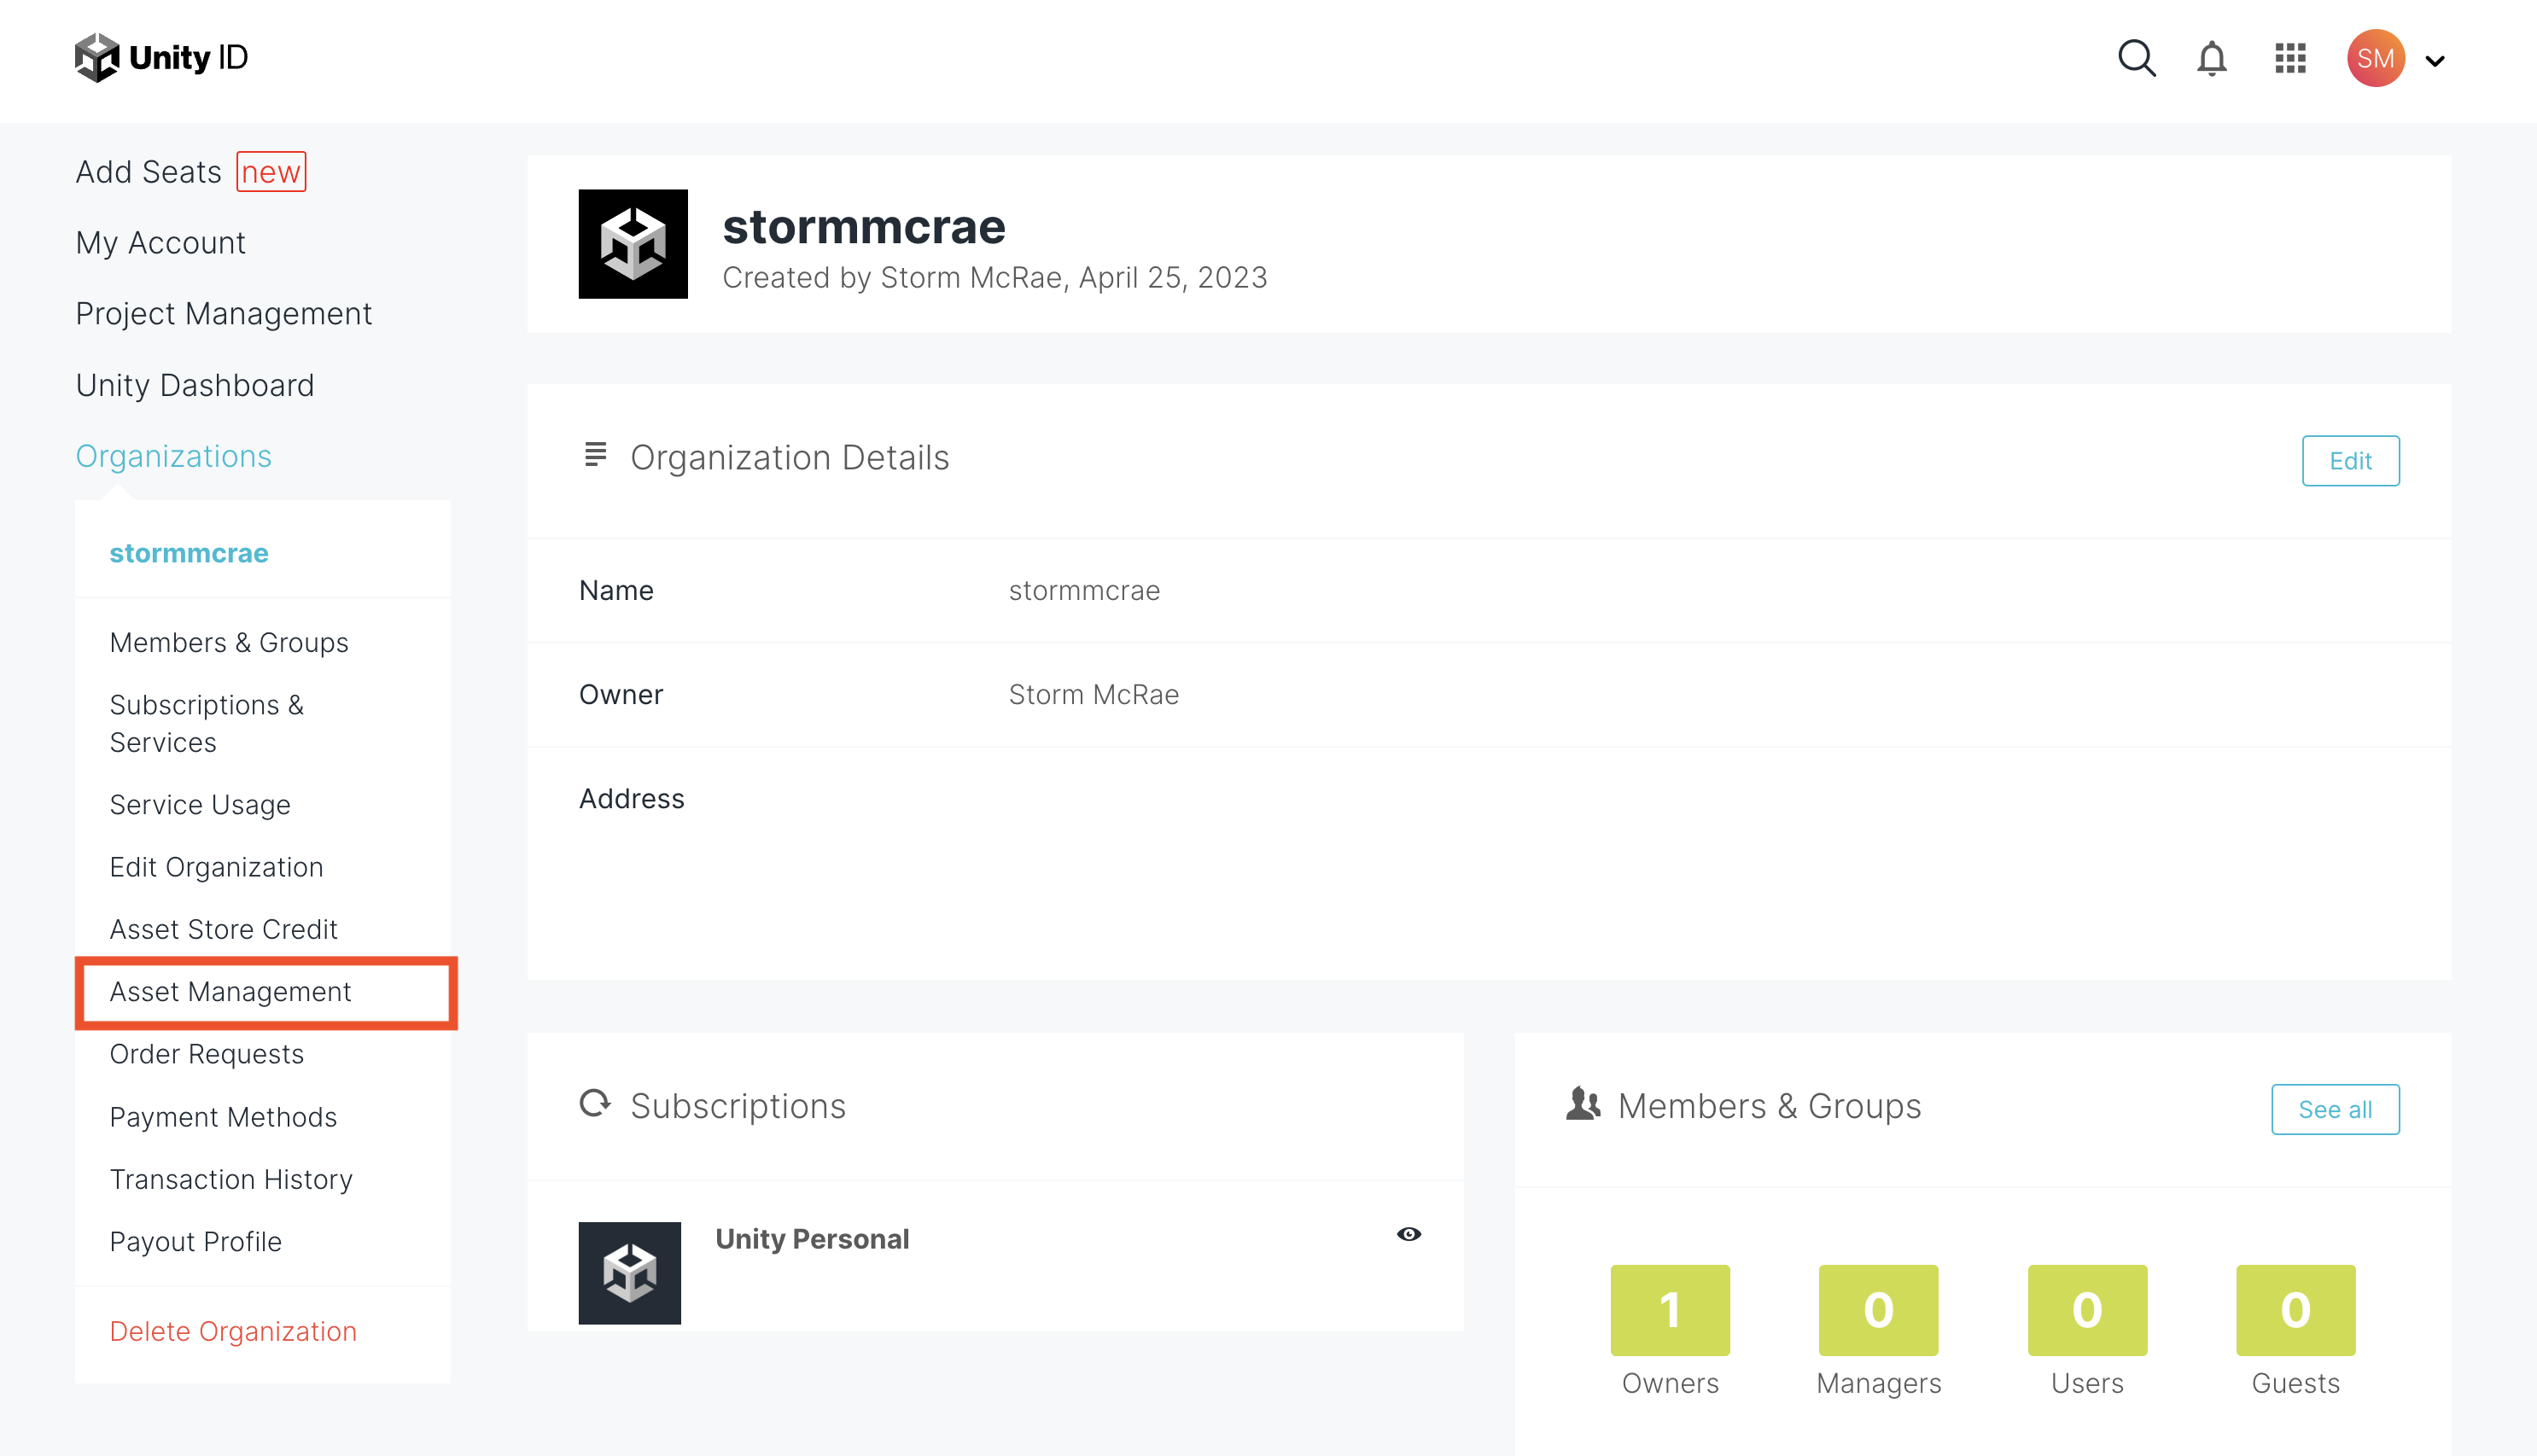Open Service Usage
Image resolution: width=2537 pixels, height=1456 pixels.
point(200,805)
